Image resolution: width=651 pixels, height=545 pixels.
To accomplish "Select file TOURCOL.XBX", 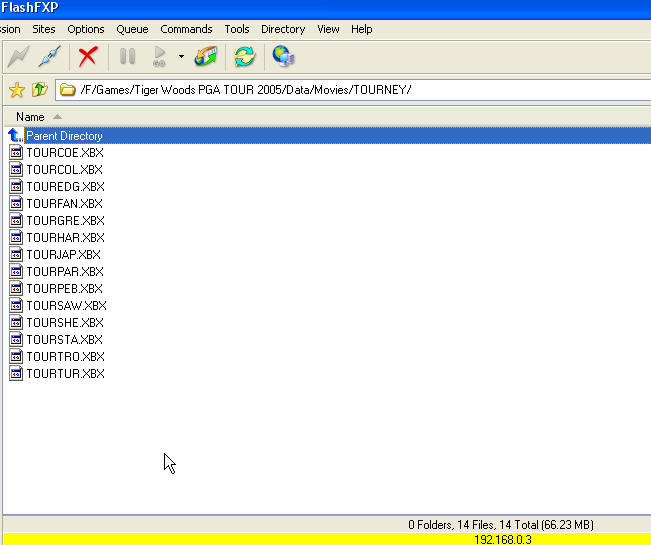I will pyautogui.click(x=64, y=170).
